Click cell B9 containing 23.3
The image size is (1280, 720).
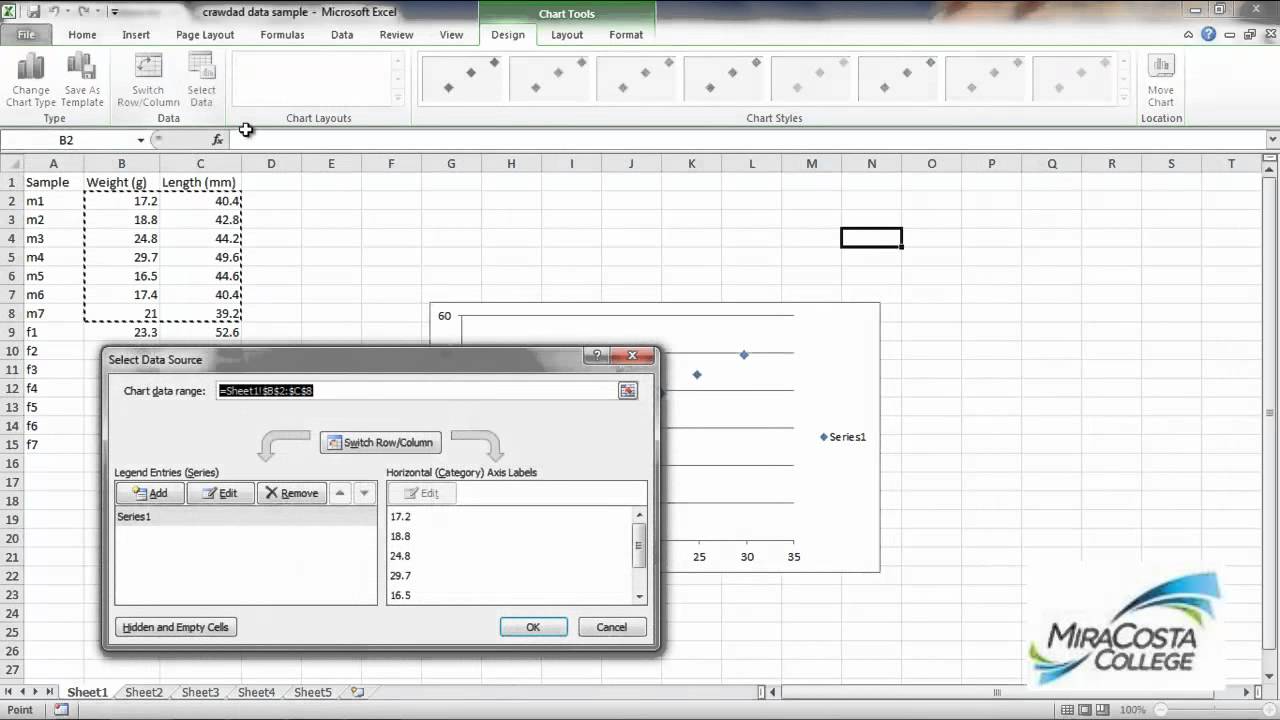tap(121, 332)
